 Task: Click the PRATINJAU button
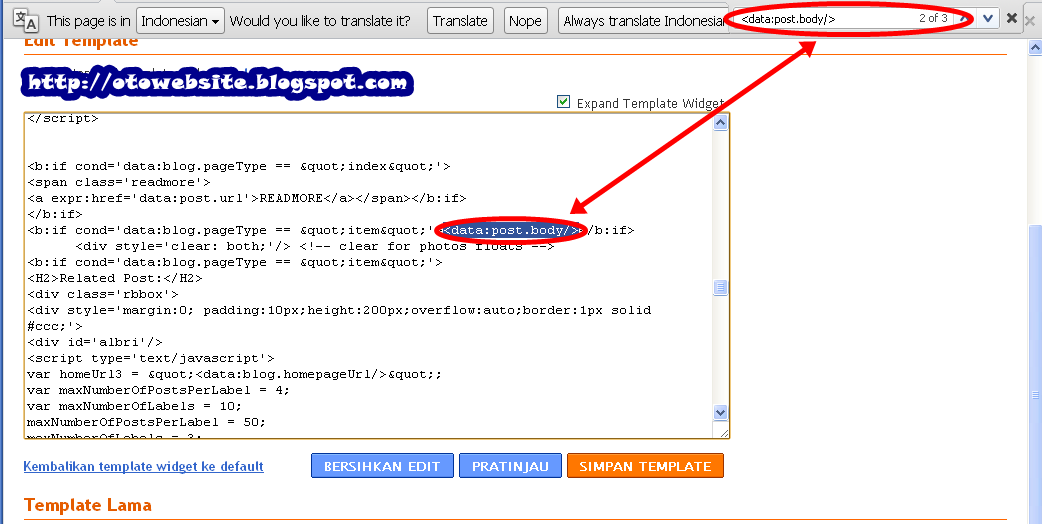510,466
